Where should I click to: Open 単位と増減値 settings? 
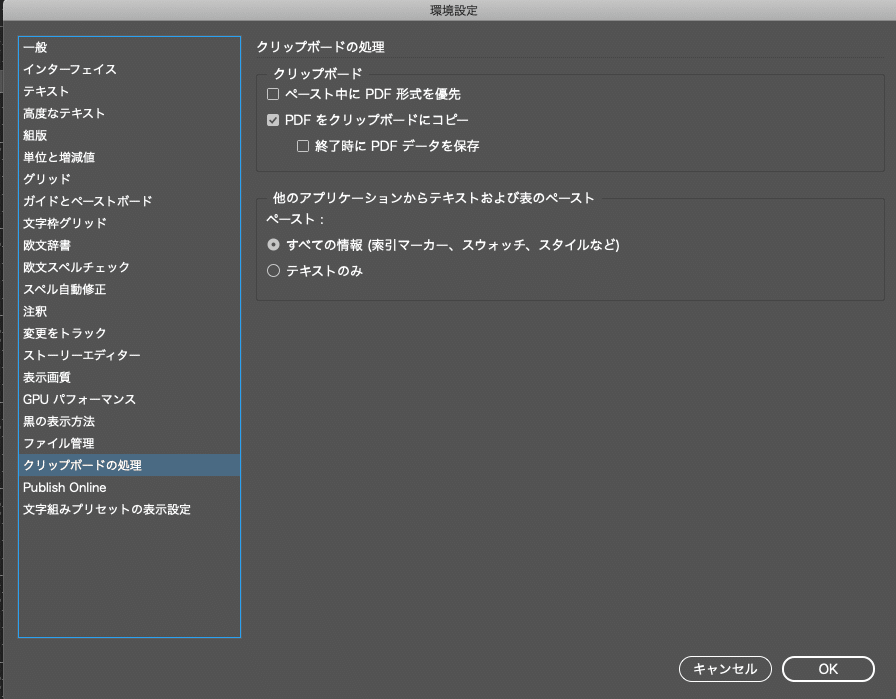click(65, 156)
